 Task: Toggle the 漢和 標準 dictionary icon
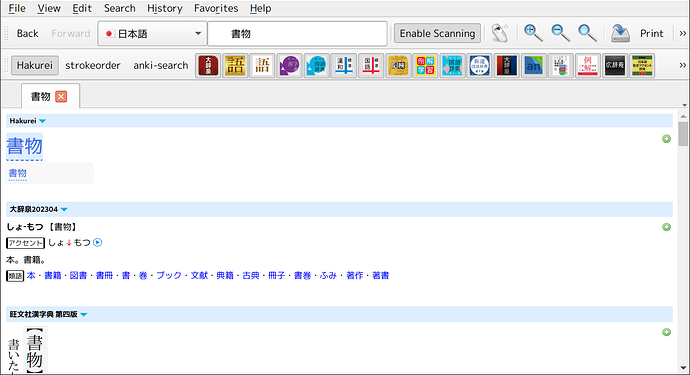[344, 66]
